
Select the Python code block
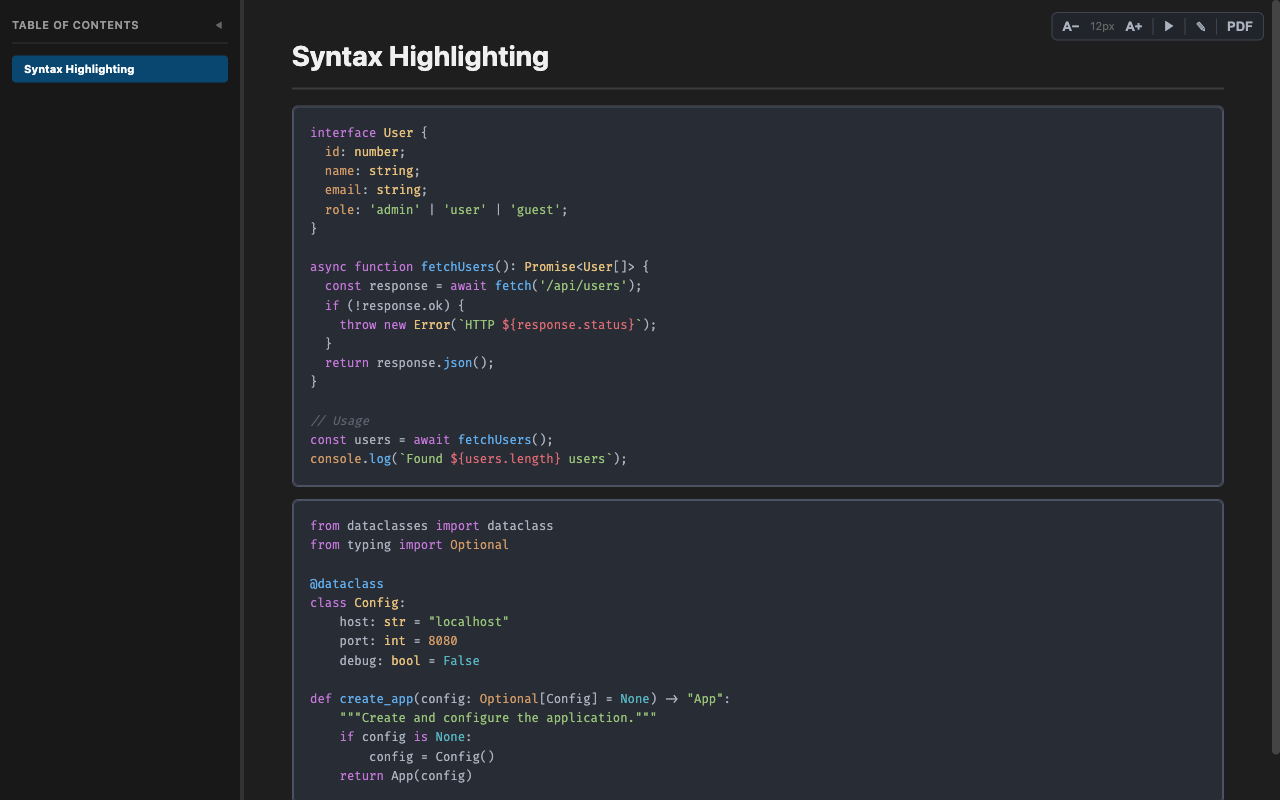click(757, 650)
